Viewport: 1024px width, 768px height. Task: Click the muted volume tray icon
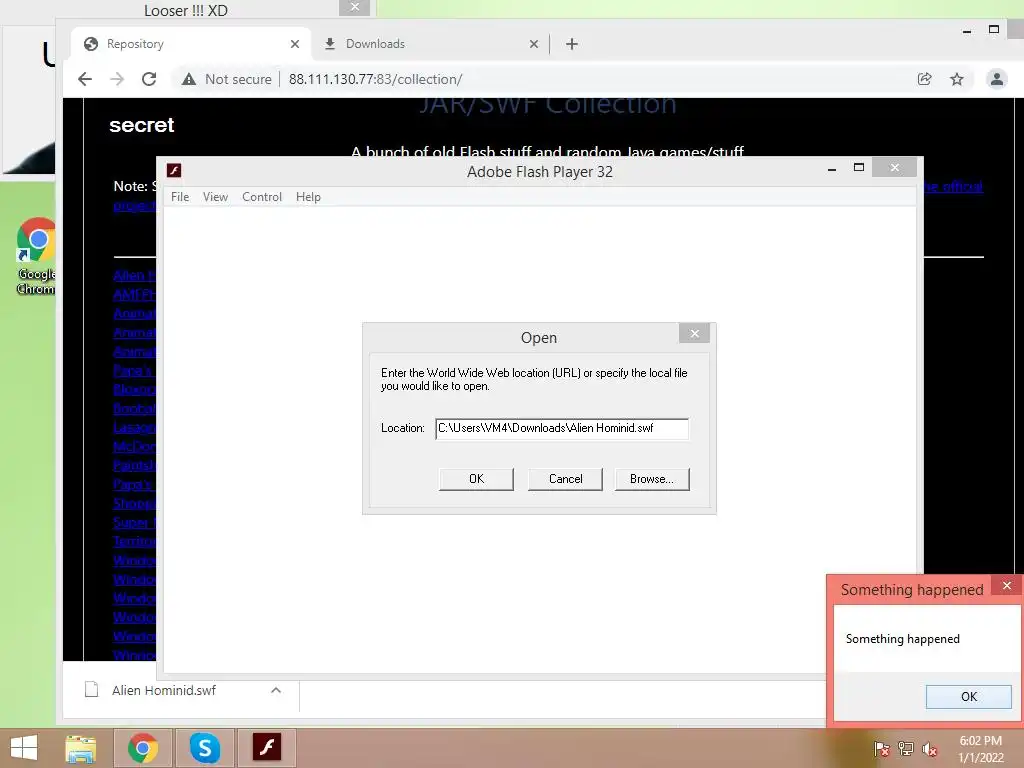point(930,748)
